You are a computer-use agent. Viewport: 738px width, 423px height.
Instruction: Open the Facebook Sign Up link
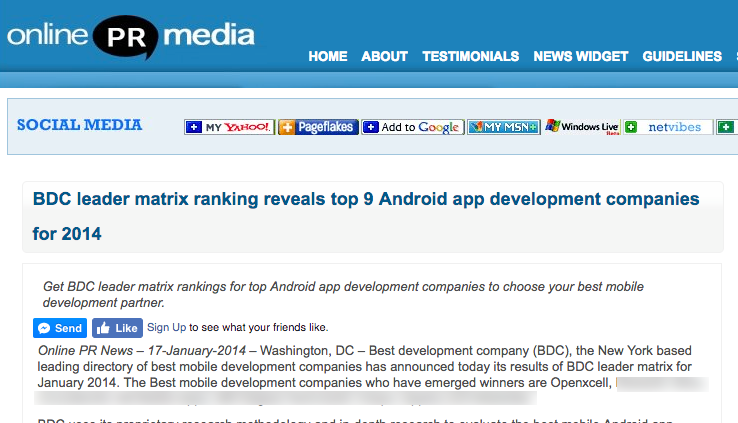click(x=166, y=327)
